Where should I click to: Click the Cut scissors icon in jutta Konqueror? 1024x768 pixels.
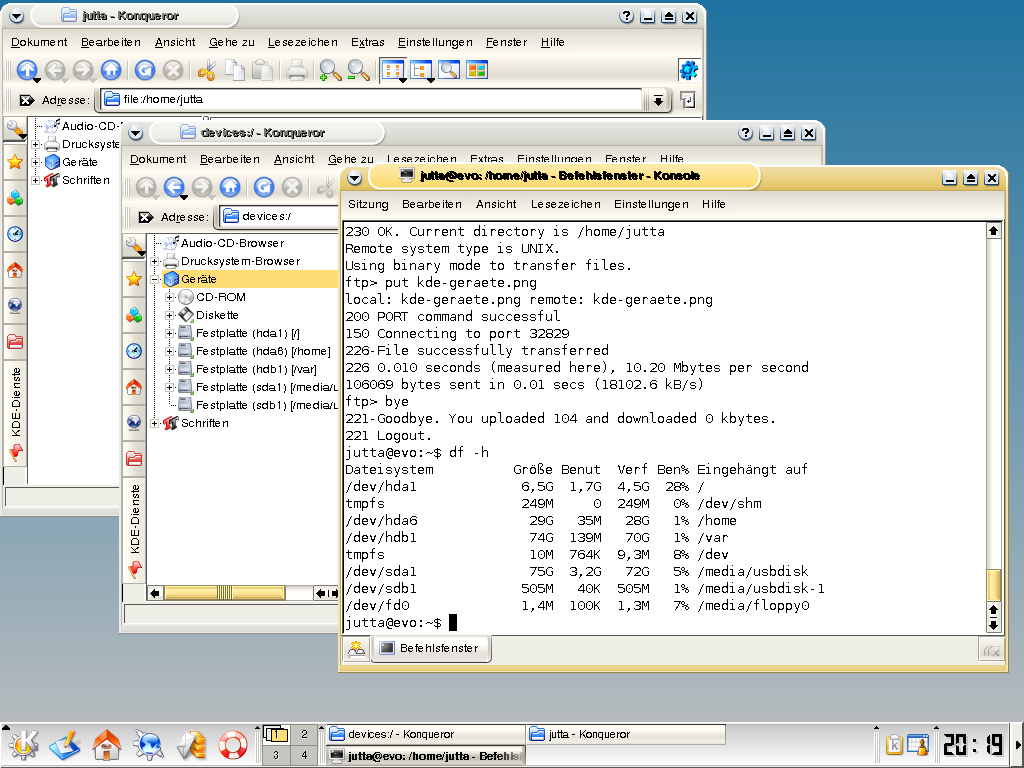tap(206, 70)
